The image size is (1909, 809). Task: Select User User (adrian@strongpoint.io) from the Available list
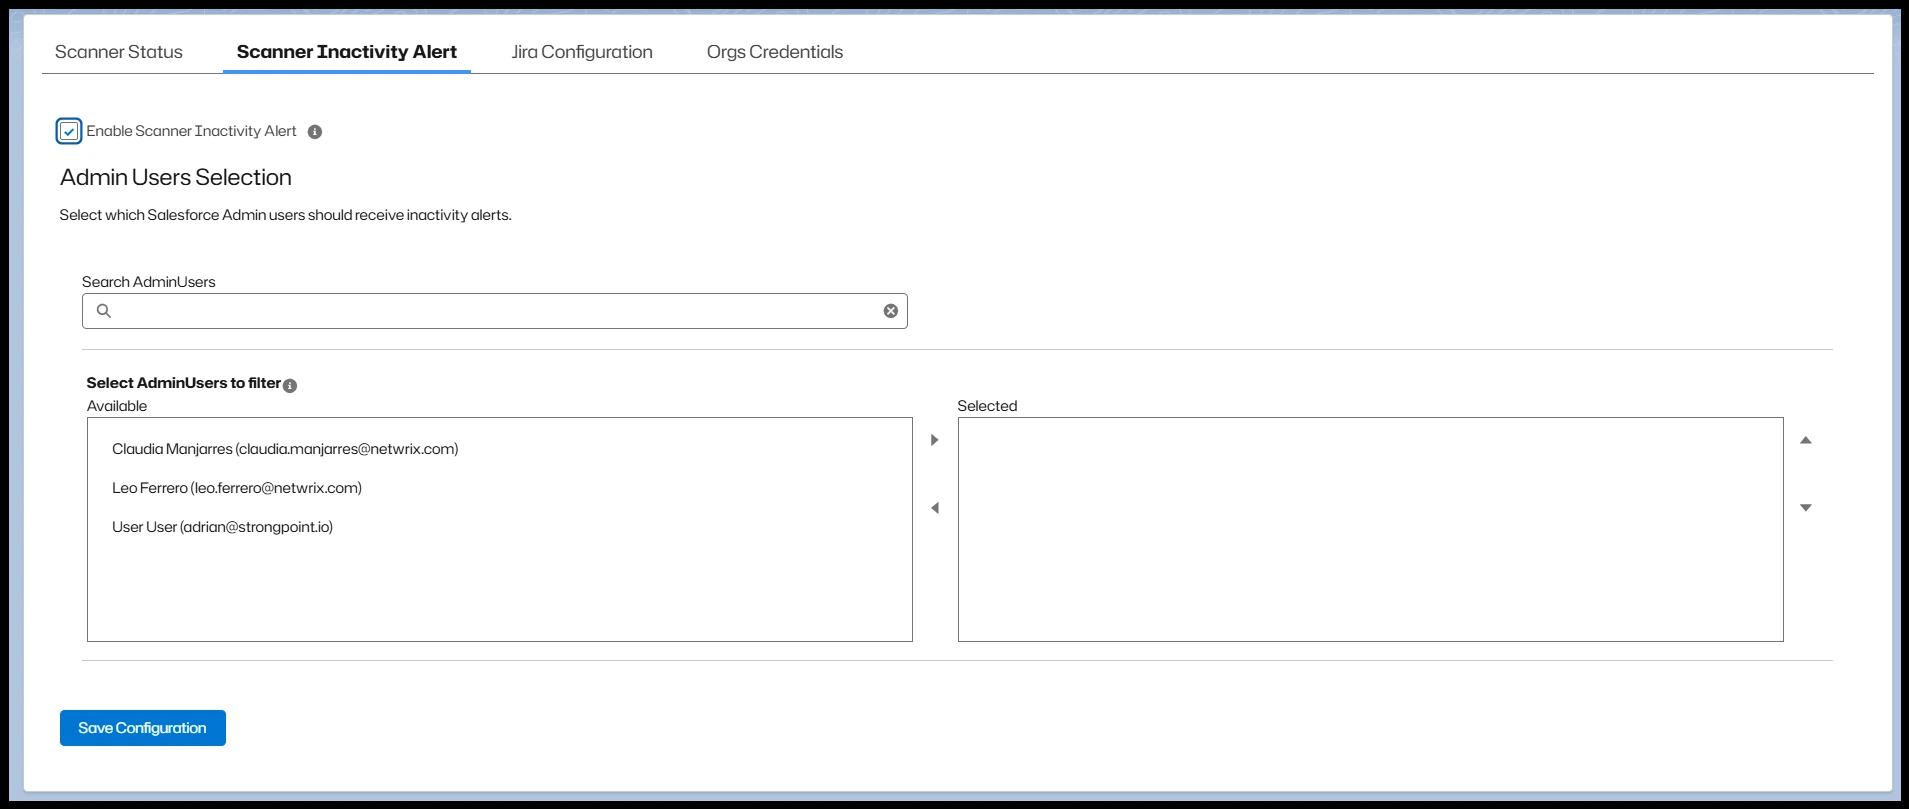222,527
